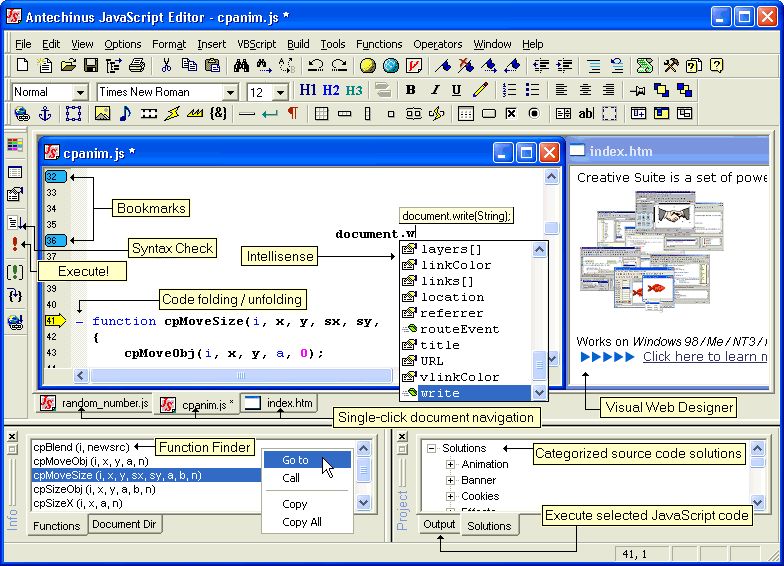The width and height of the screenshot is (784, 566).
Task: Insert an anchor with the anchor icon
Action: [45, 114]
